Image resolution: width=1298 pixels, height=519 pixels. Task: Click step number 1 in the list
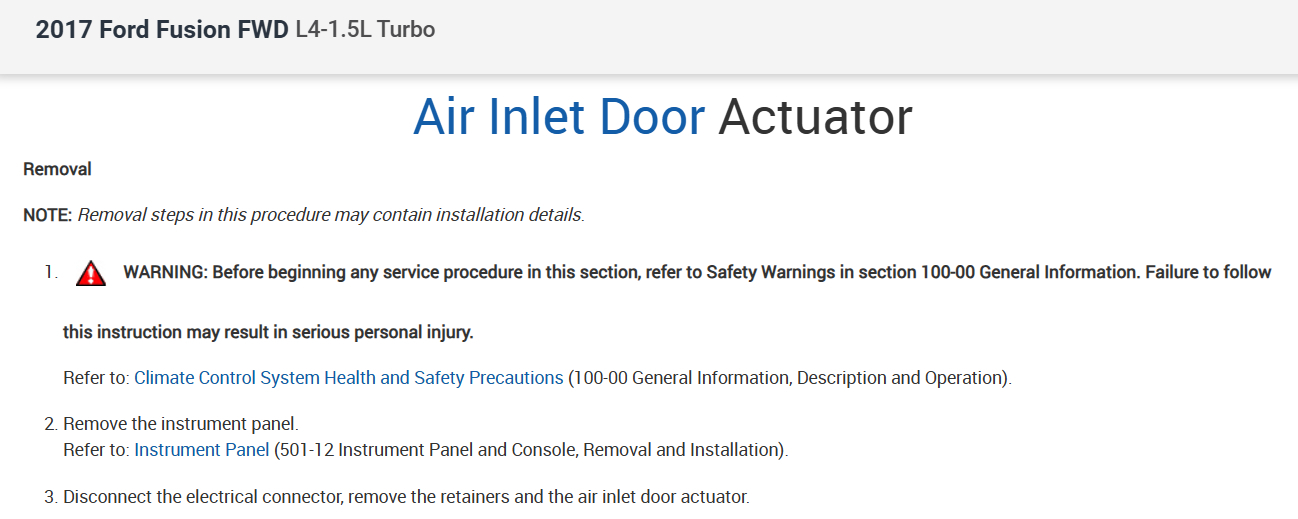[50, 272]
